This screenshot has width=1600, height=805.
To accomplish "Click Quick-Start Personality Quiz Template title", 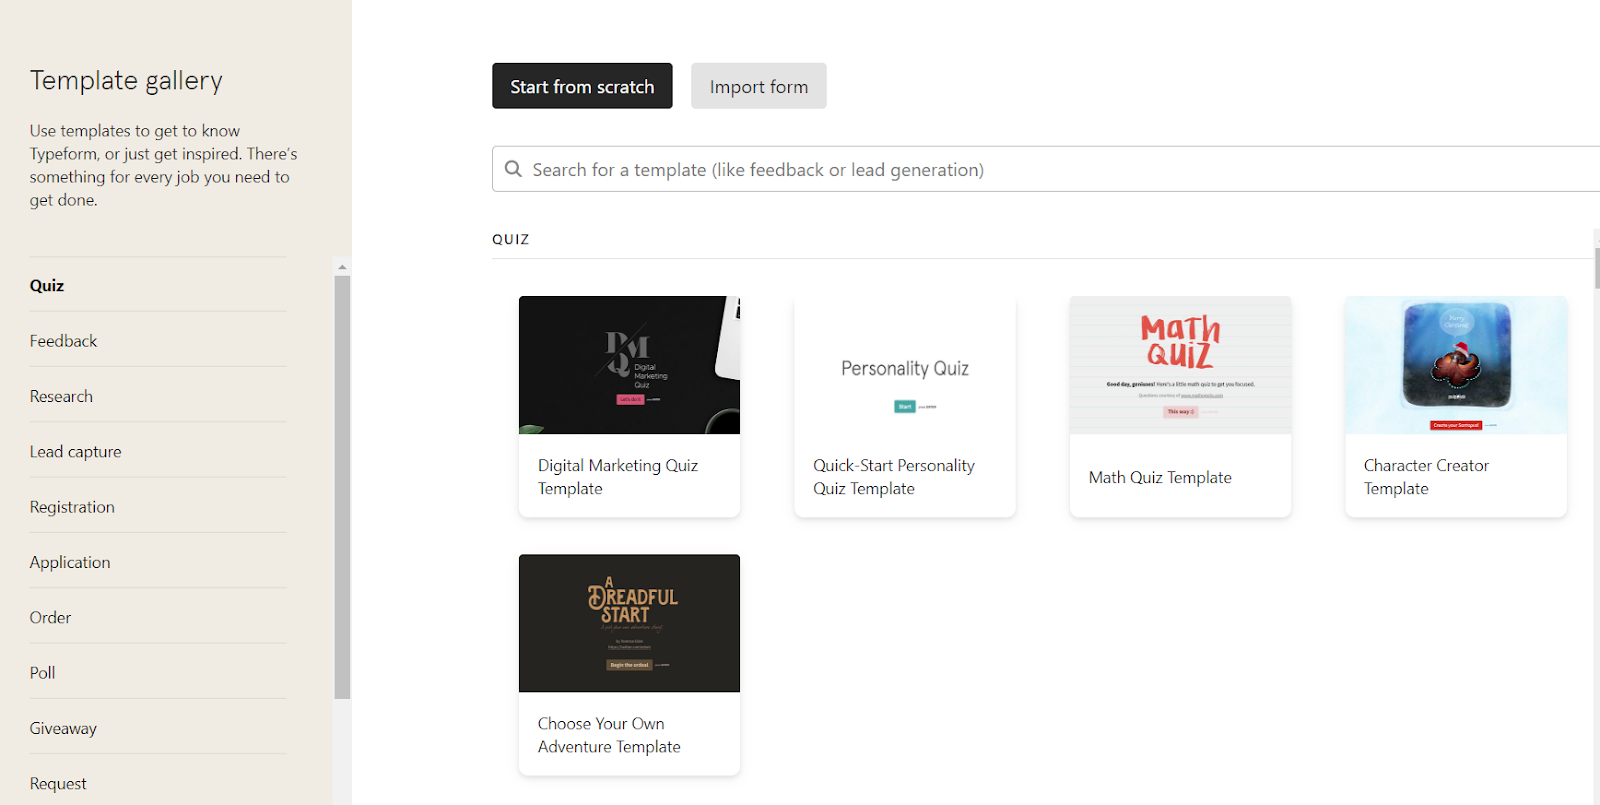I will point(894,477).
